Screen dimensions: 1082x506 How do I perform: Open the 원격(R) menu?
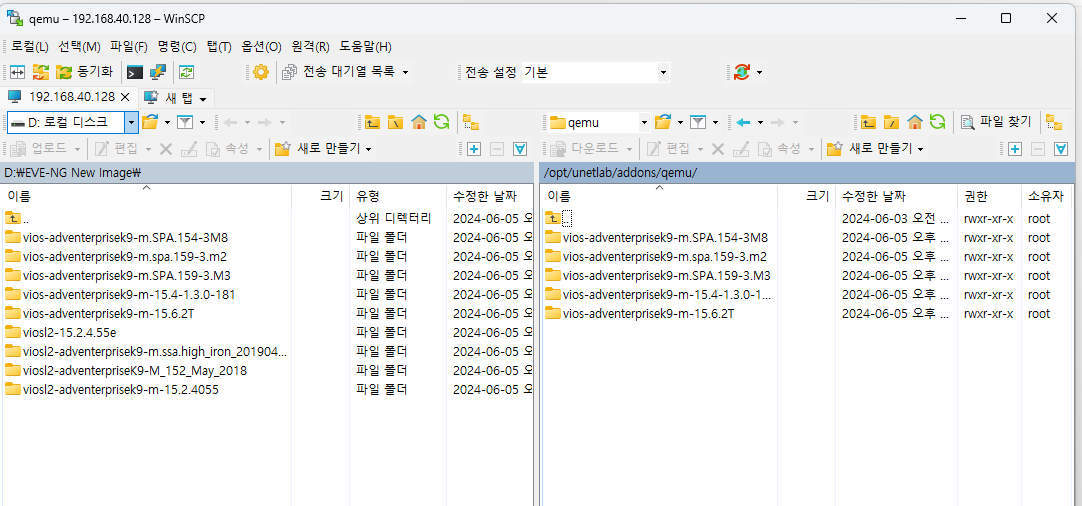pos(311,47)
